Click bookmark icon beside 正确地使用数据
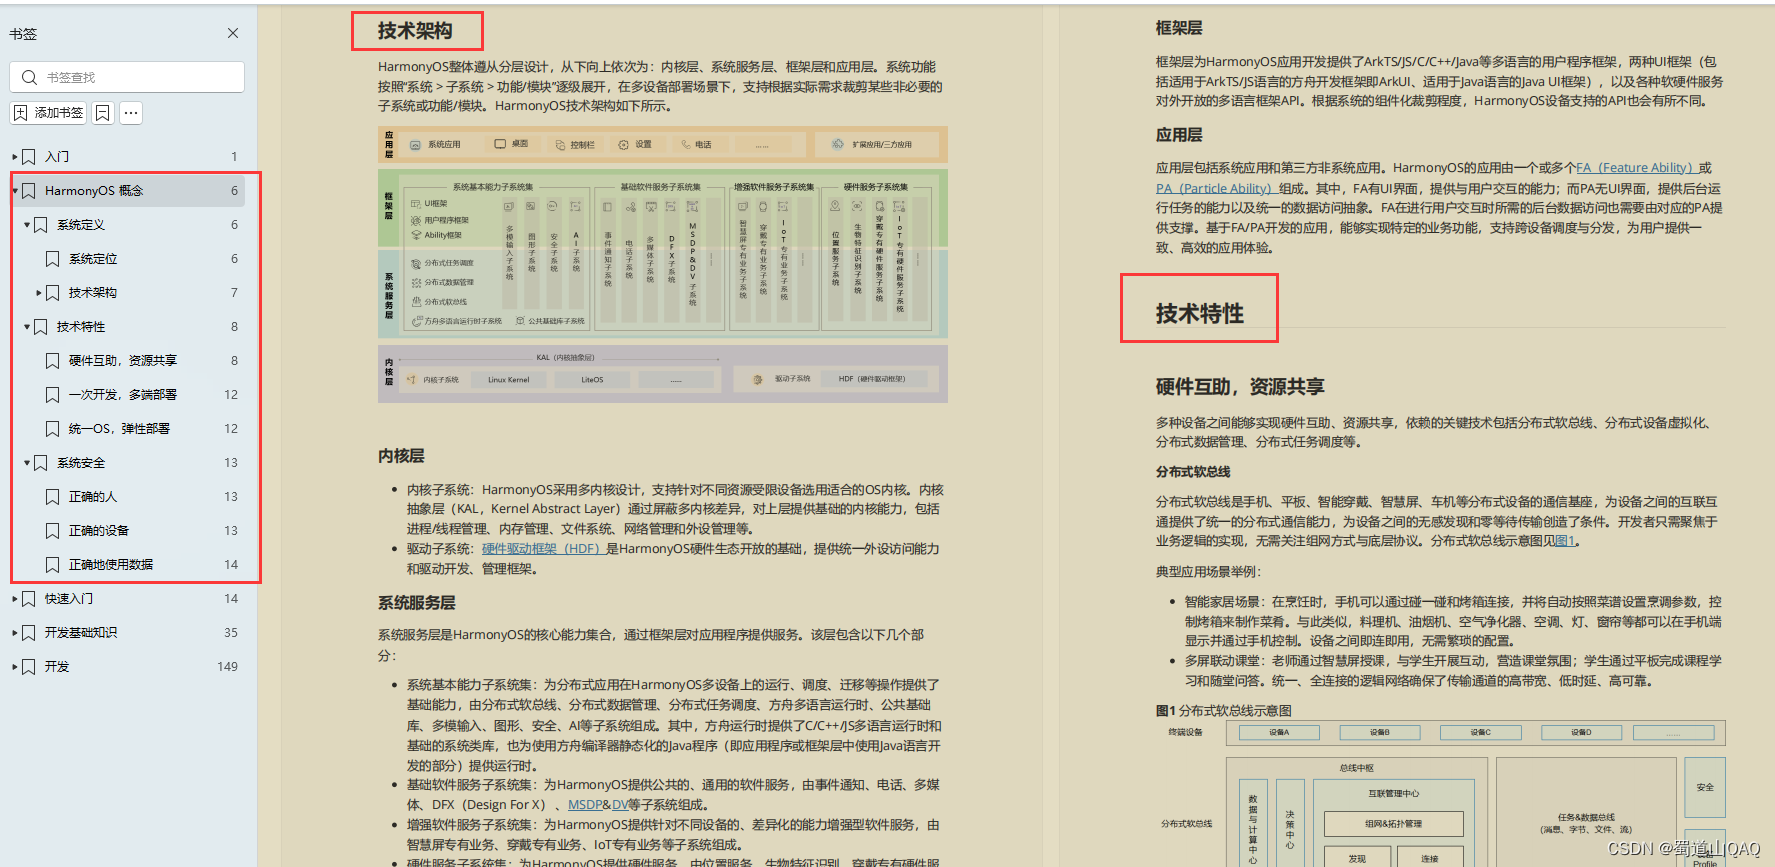The image size is (1775, 867). 53,565
